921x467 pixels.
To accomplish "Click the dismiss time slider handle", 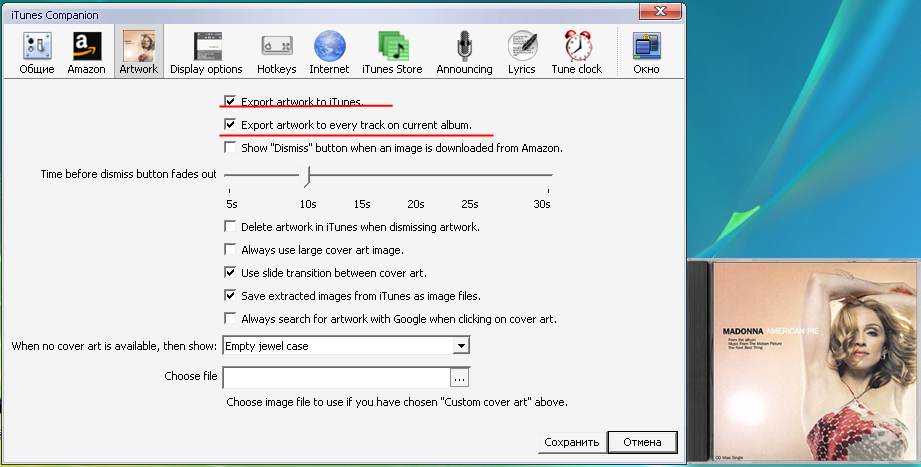I will click(x=307, y=176).
